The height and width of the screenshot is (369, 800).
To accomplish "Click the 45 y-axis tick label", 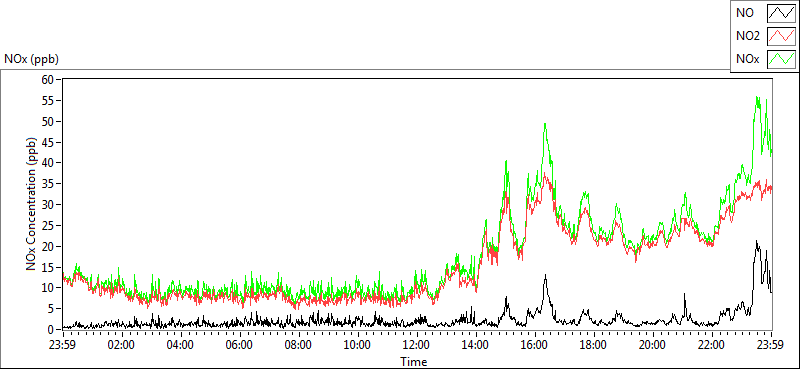I will point(48,142).
